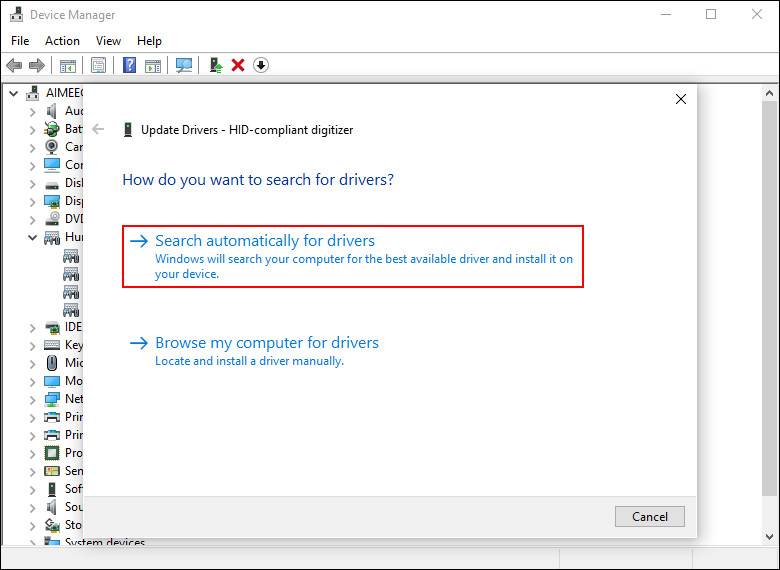Open the Properties toolbar icon
The height and width of the screenshot is (570, 780).
[98, 65]
